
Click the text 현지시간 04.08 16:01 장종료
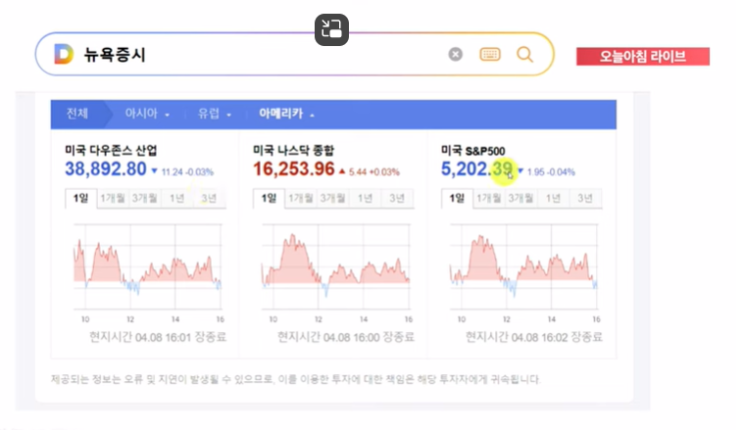[158, 337]
